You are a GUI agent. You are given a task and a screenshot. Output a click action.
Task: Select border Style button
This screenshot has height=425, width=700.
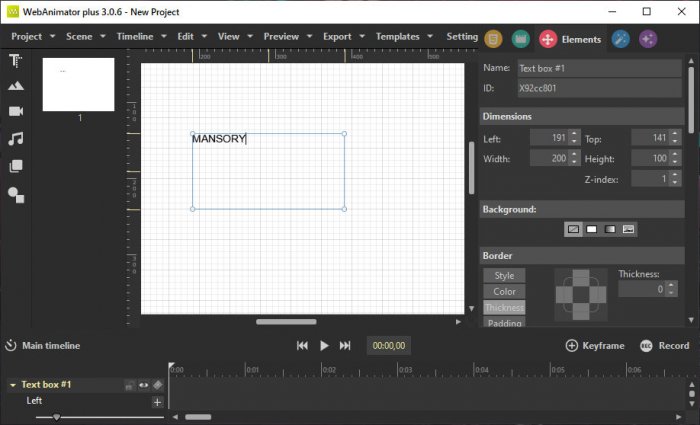click(504, 275)
